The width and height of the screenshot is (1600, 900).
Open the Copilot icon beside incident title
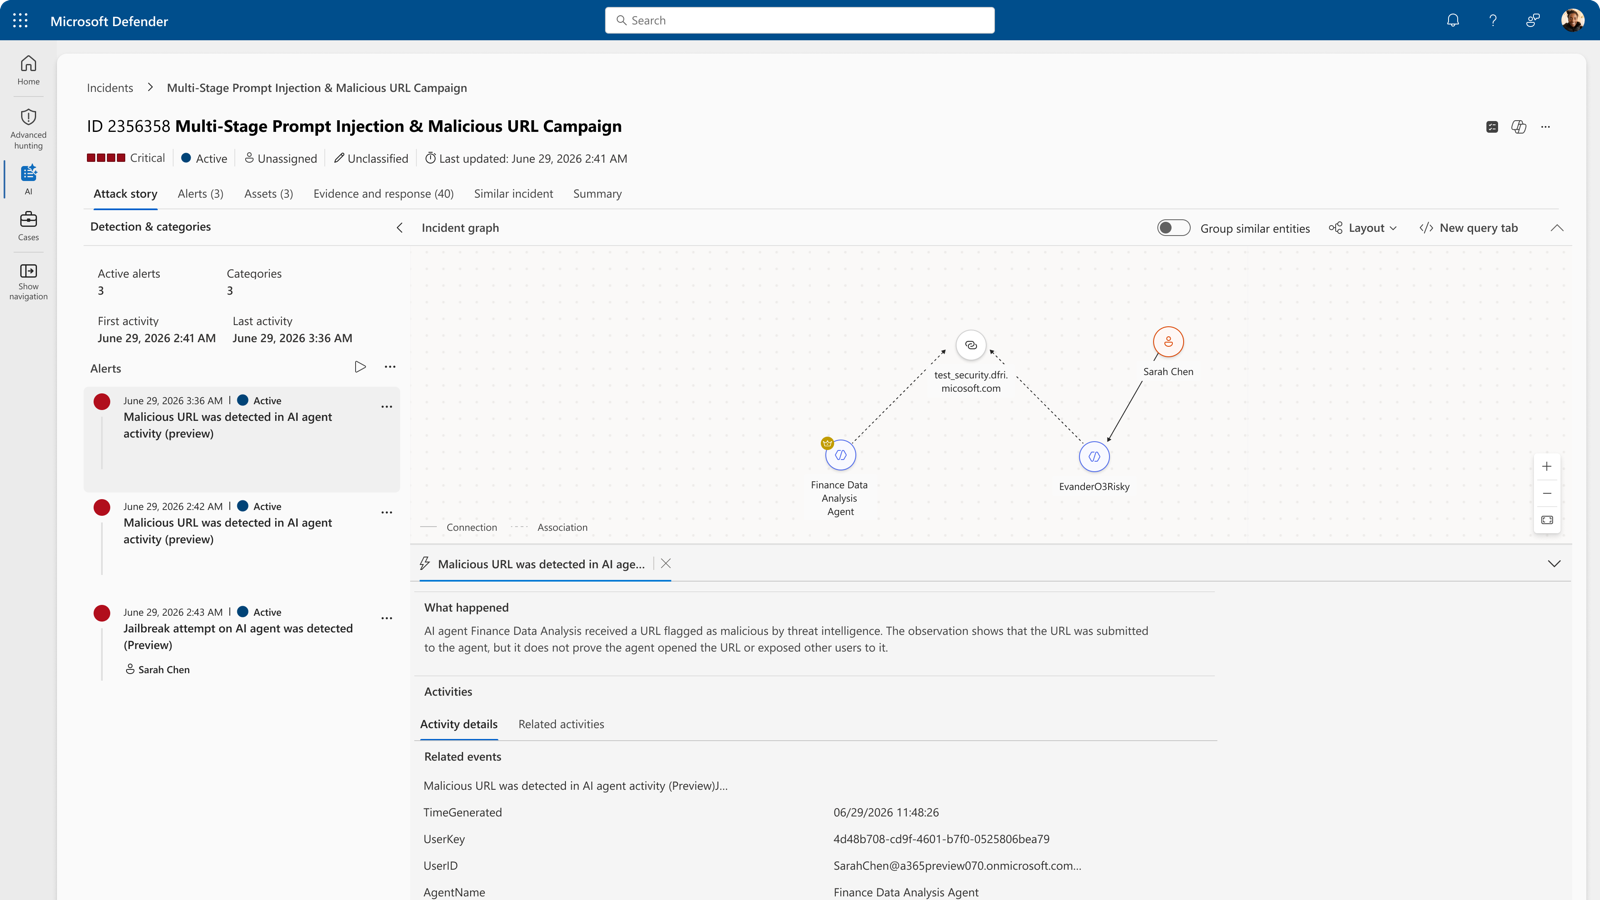pyautogui.click(x=1519, y=127)
